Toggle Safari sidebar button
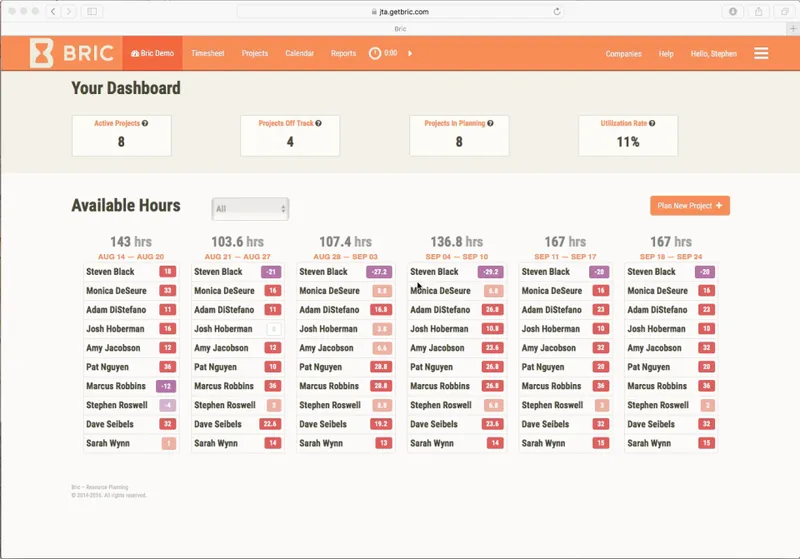Screen dimensions: 800x559 [x=92, y=11]
